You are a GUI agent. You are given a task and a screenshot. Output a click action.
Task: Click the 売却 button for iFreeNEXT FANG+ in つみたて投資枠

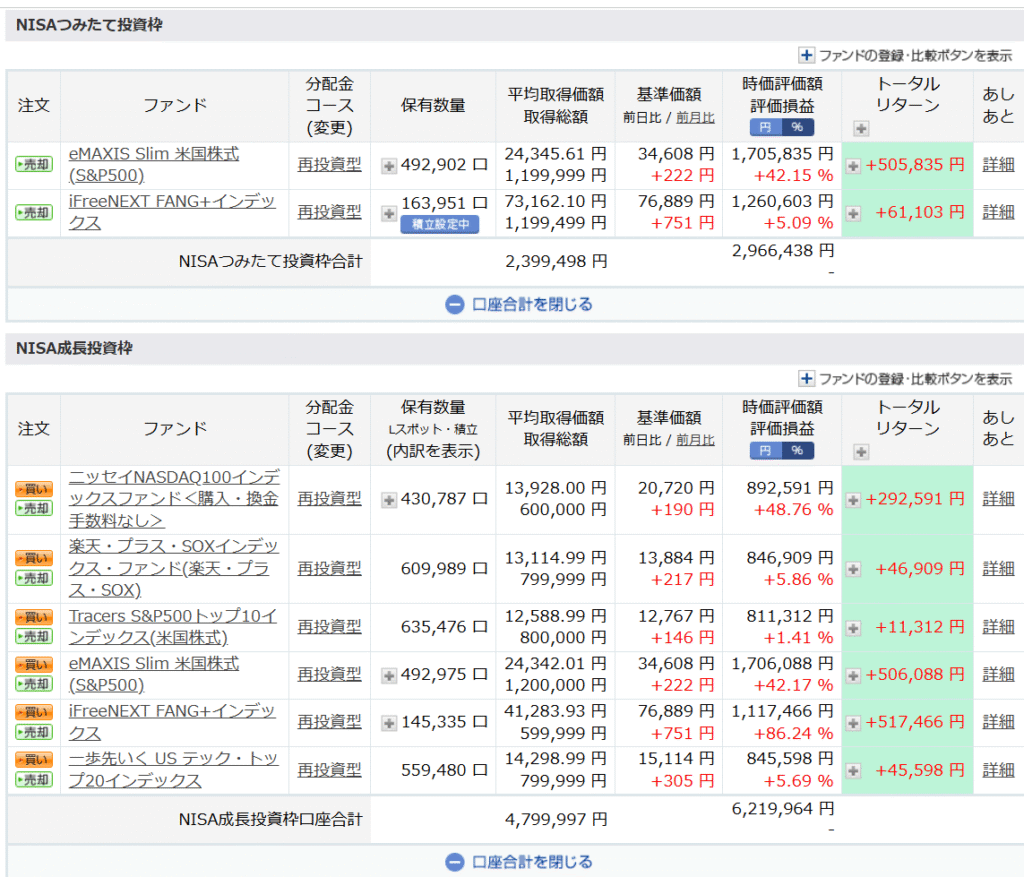click(x=34, y=212)
